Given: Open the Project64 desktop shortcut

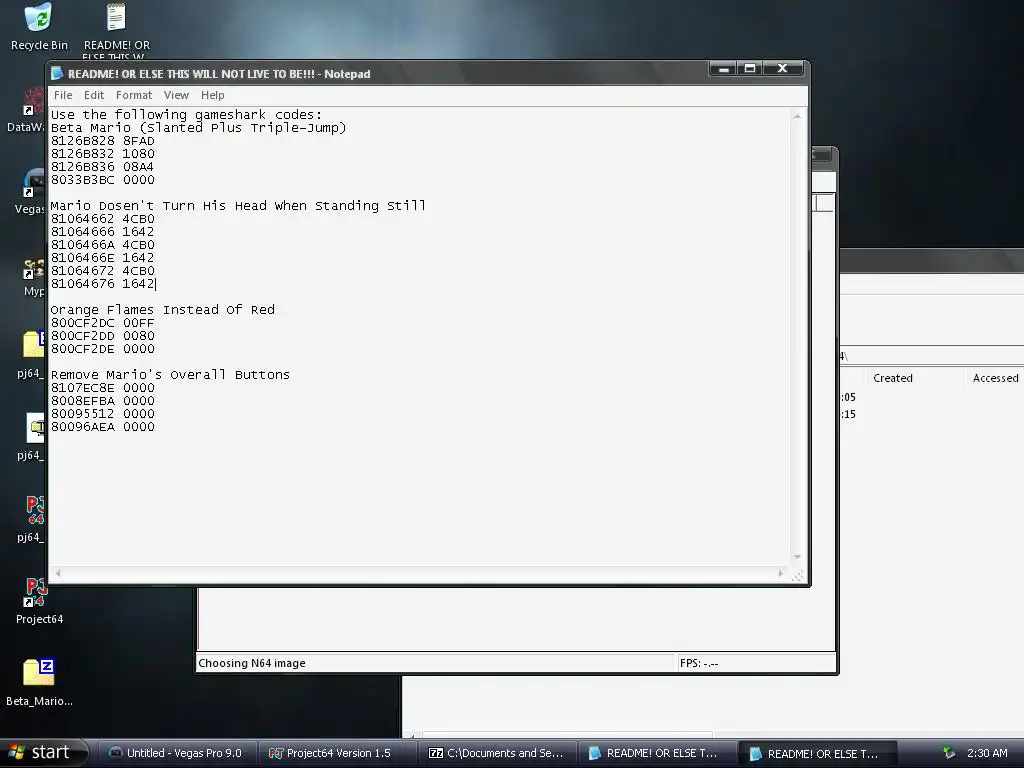Looking at the screenshot, I should [39, 601].
